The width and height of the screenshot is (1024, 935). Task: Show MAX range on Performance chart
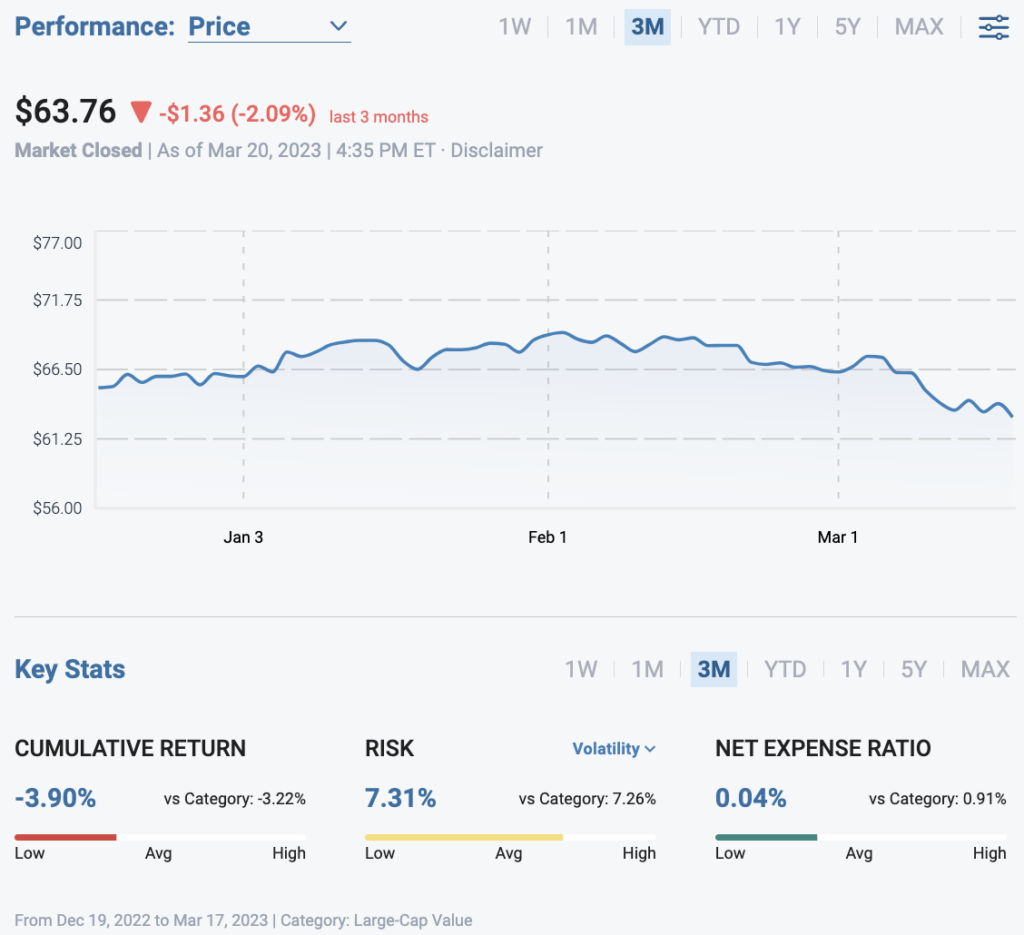(918, 27)
